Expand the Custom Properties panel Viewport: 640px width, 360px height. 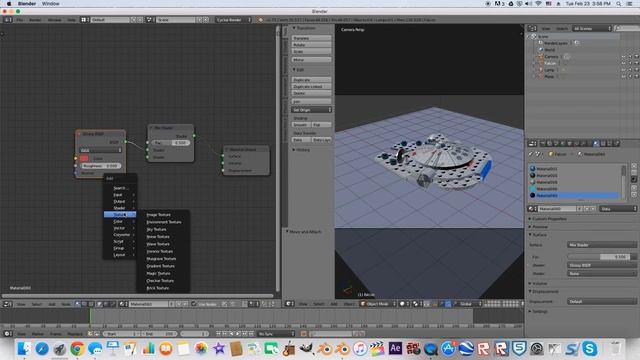pyautogui.click(x=547, y=219)
